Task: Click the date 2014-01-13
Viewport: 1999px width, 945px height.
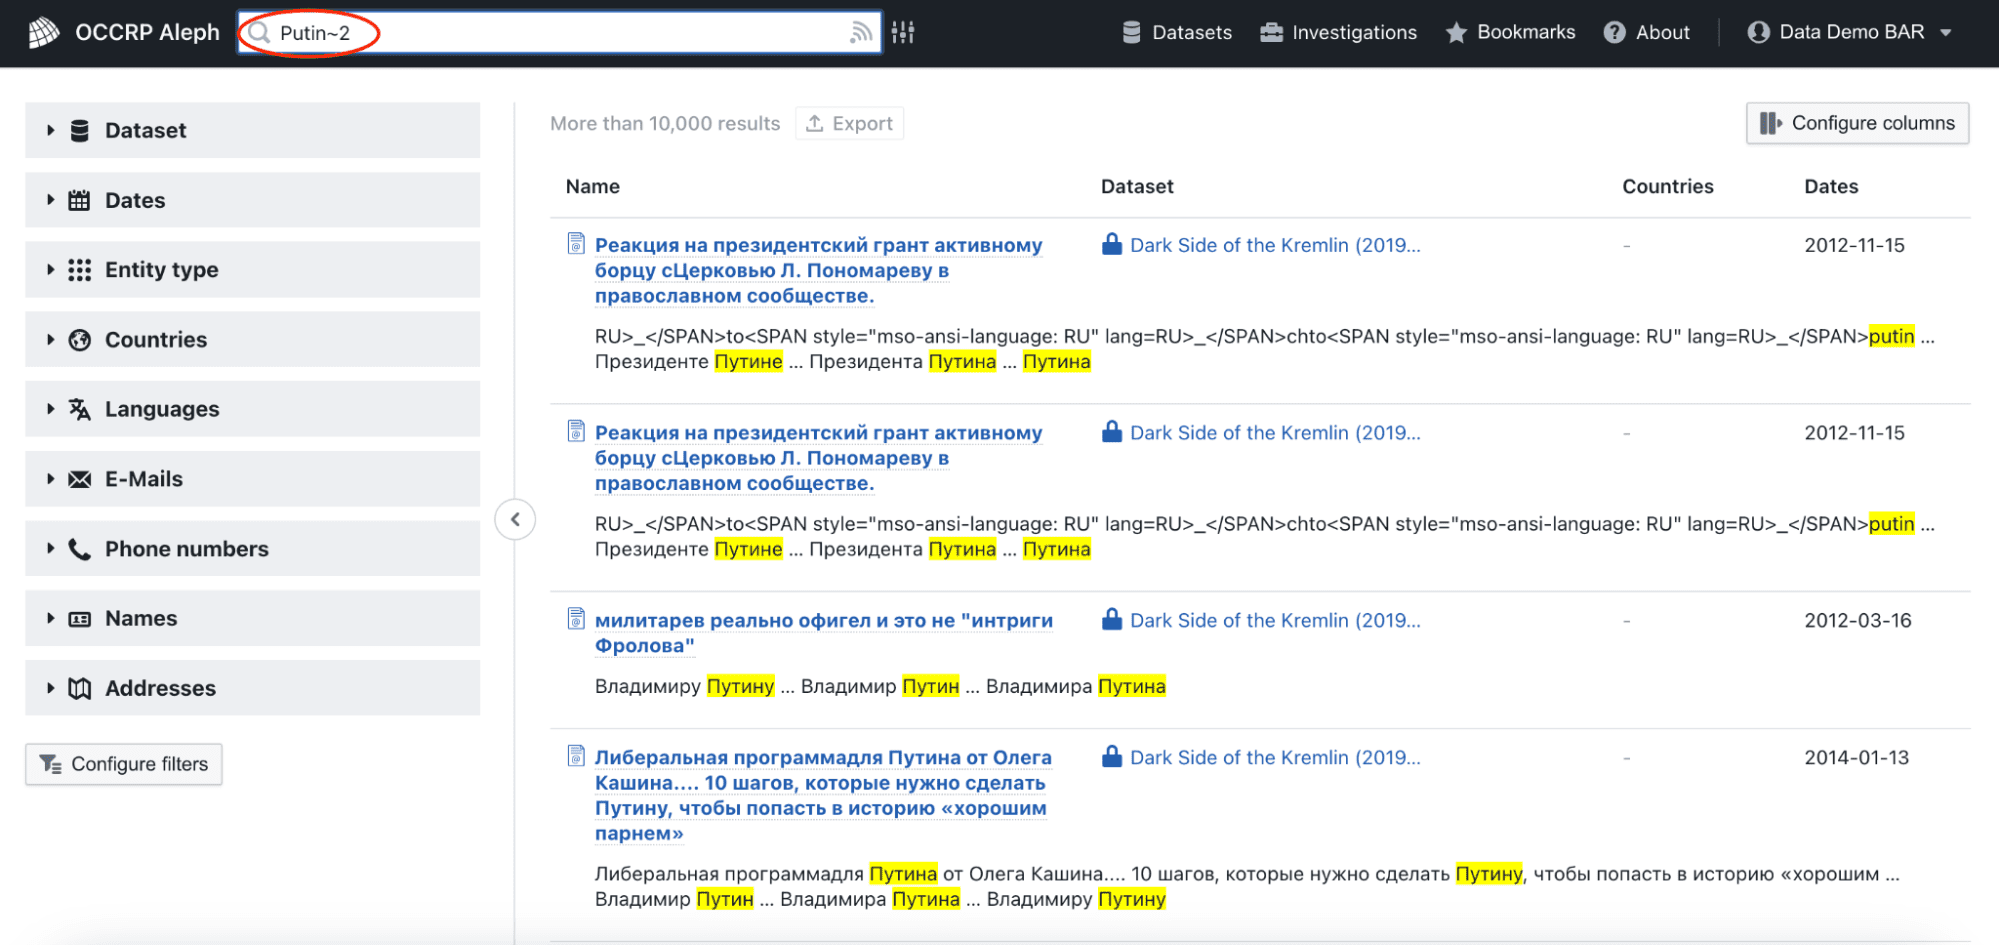Action: 1857,757
